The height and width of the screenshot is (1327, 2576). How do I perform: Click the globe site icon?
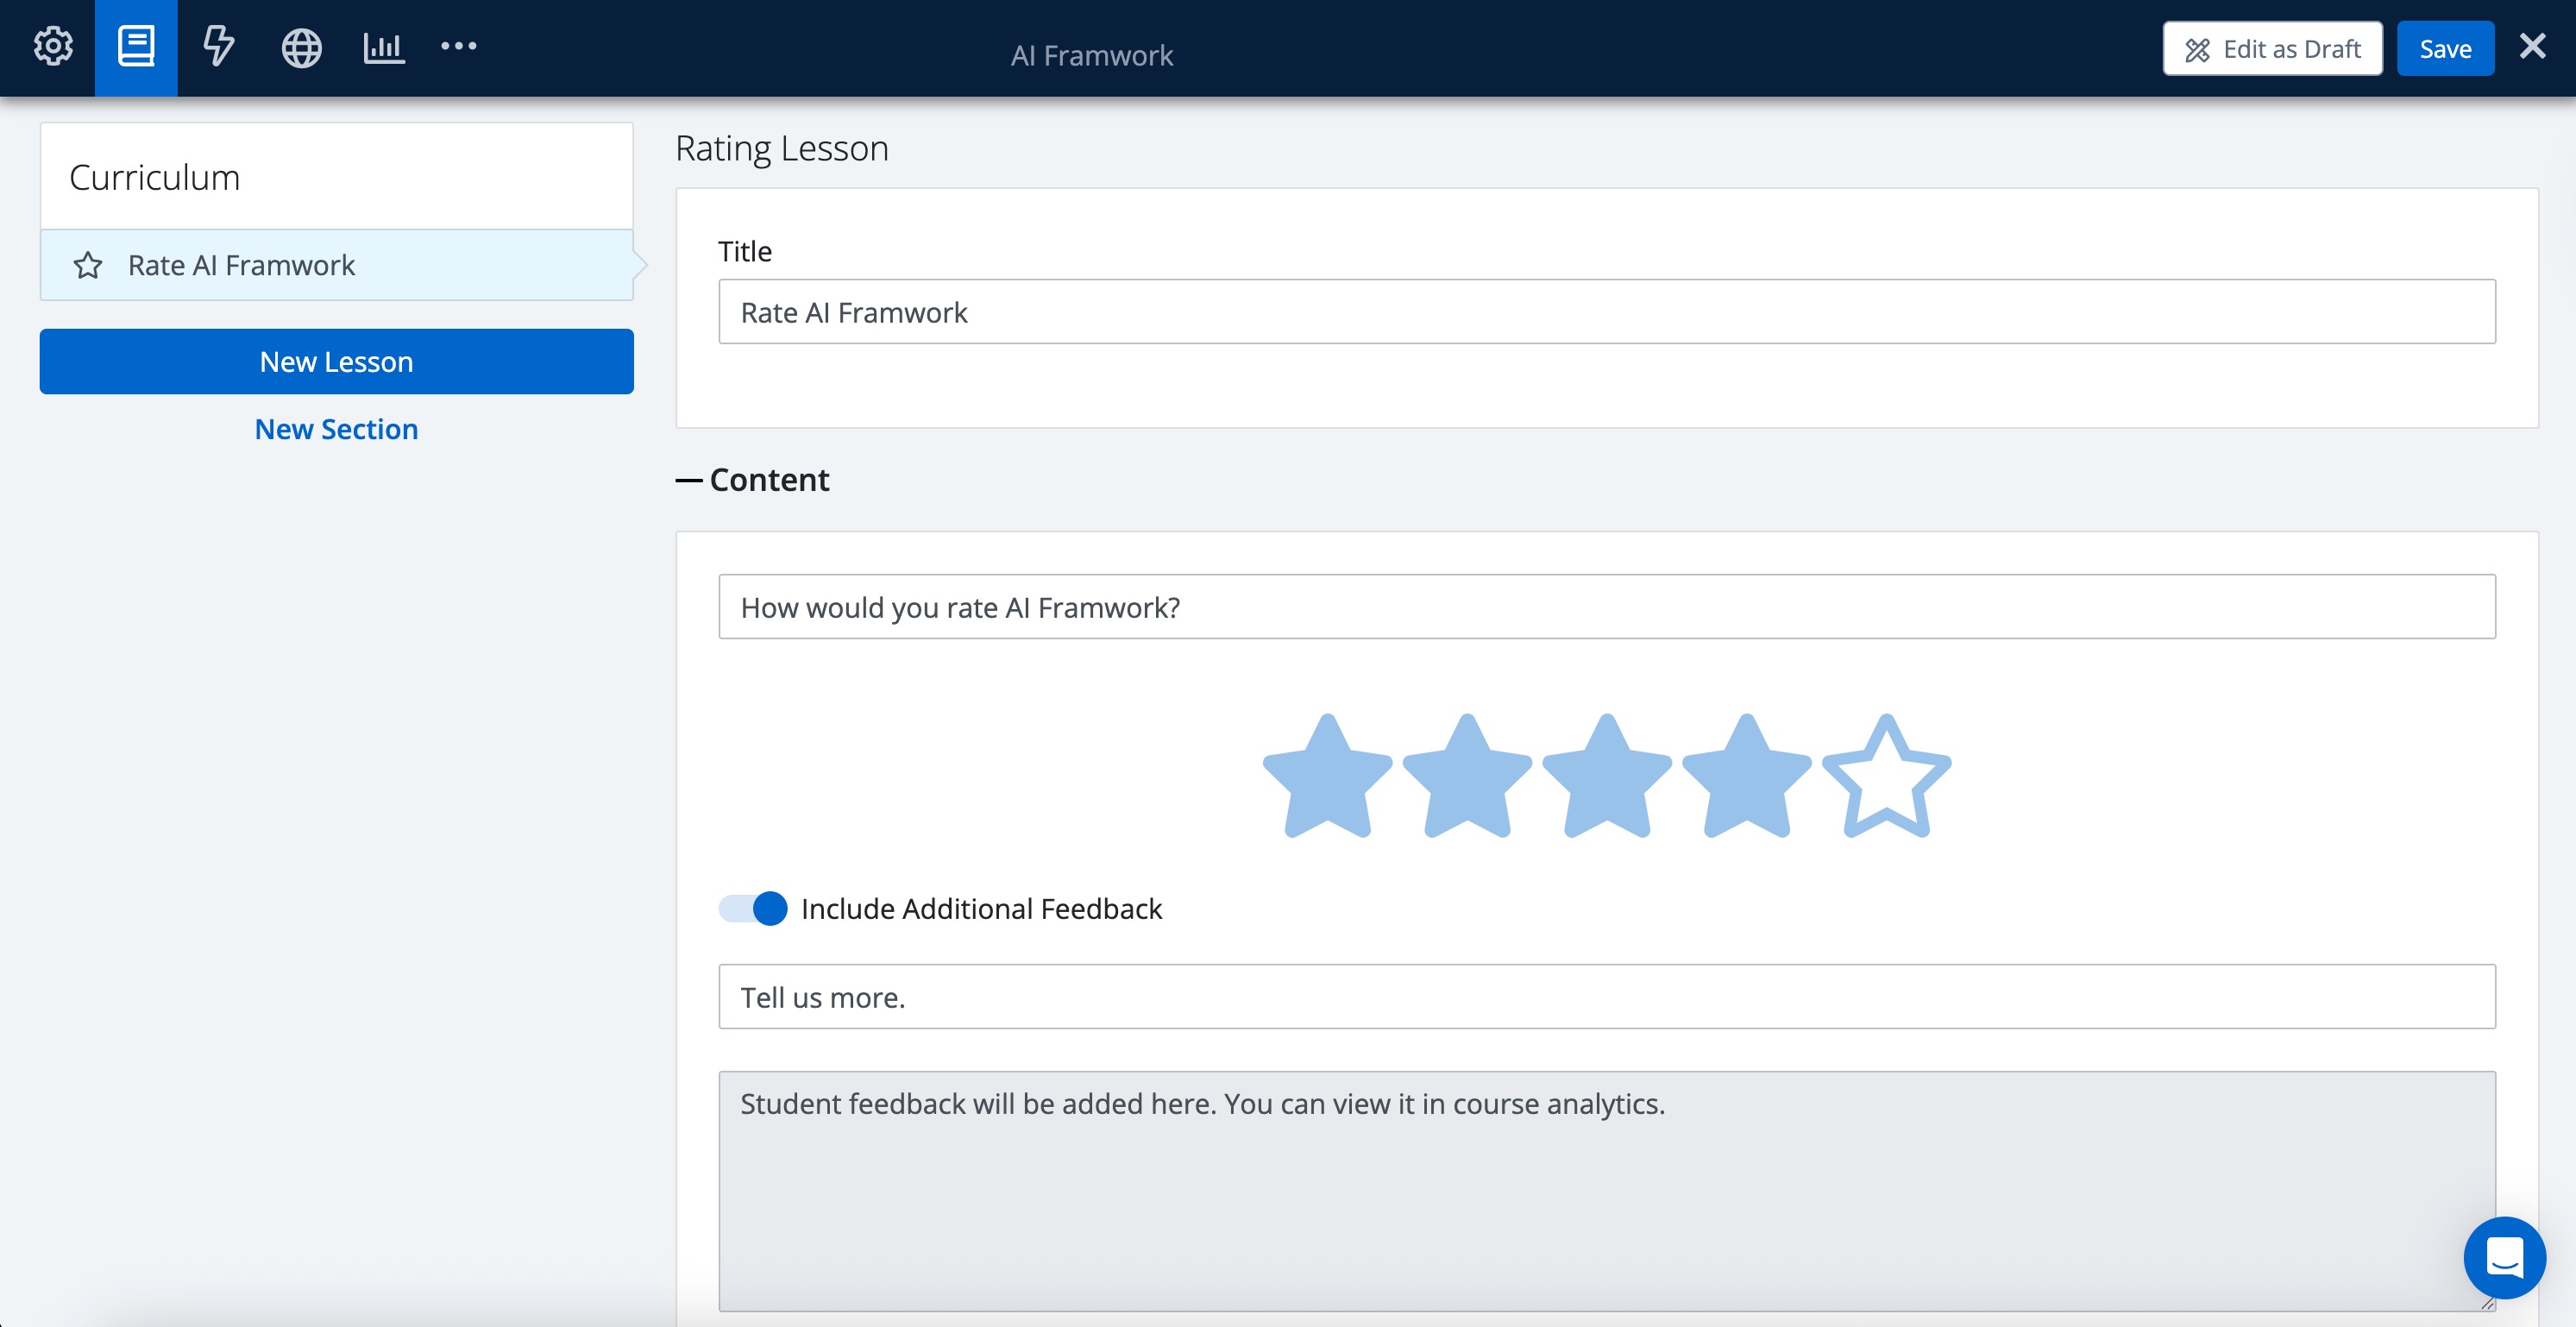click(x=301, y=47)
